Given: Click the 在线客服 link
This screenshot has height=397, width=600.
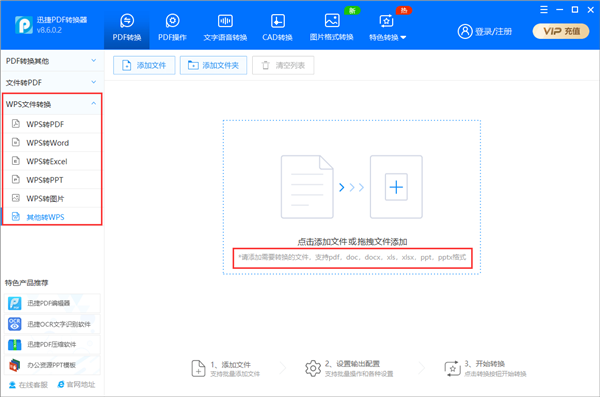Looking at the screenshot, I should point(28,385).
